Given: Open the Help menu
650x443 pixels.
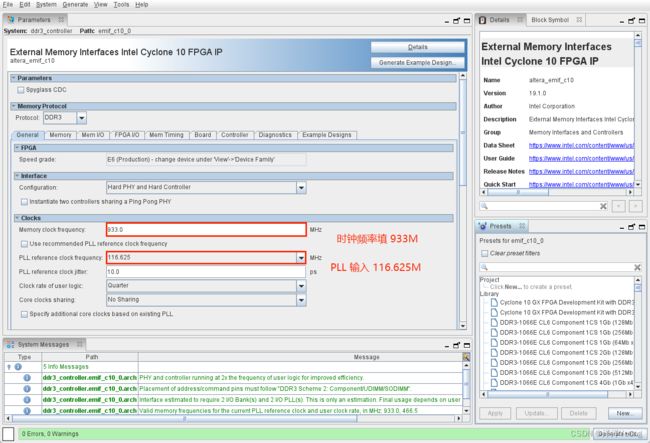Looking at the screenshot, I should tap(141, 5).
